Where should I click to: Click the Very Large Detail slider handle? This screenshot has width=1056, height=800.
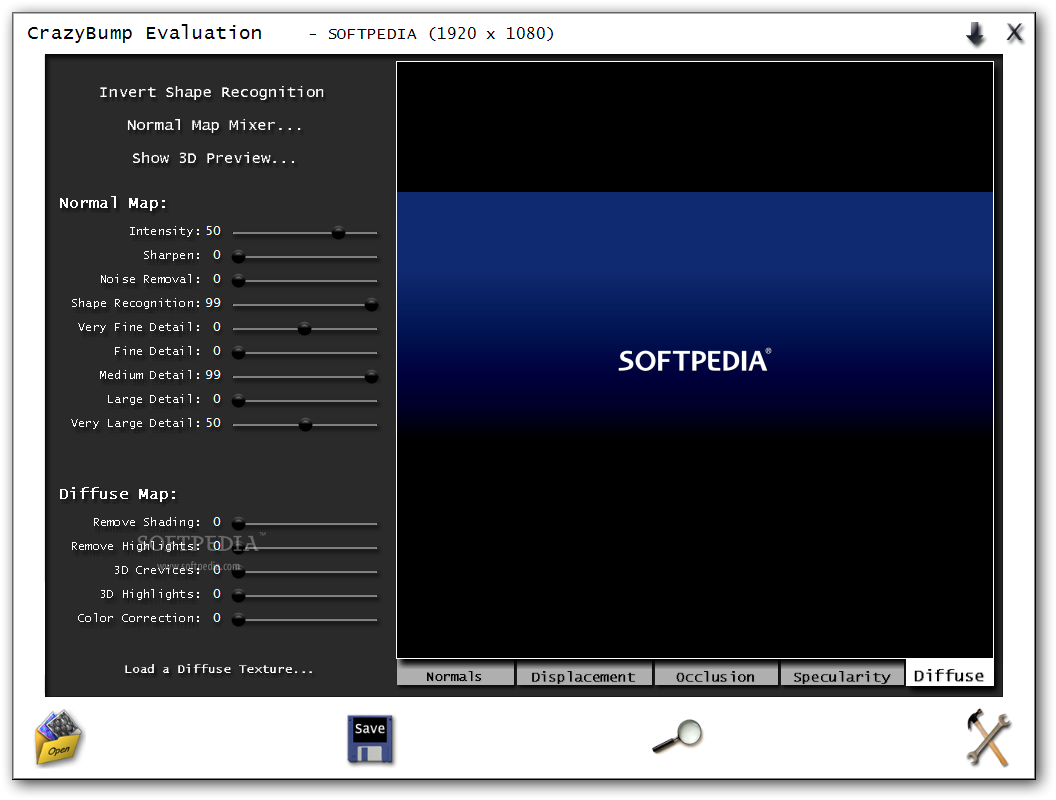click(305, 424)
